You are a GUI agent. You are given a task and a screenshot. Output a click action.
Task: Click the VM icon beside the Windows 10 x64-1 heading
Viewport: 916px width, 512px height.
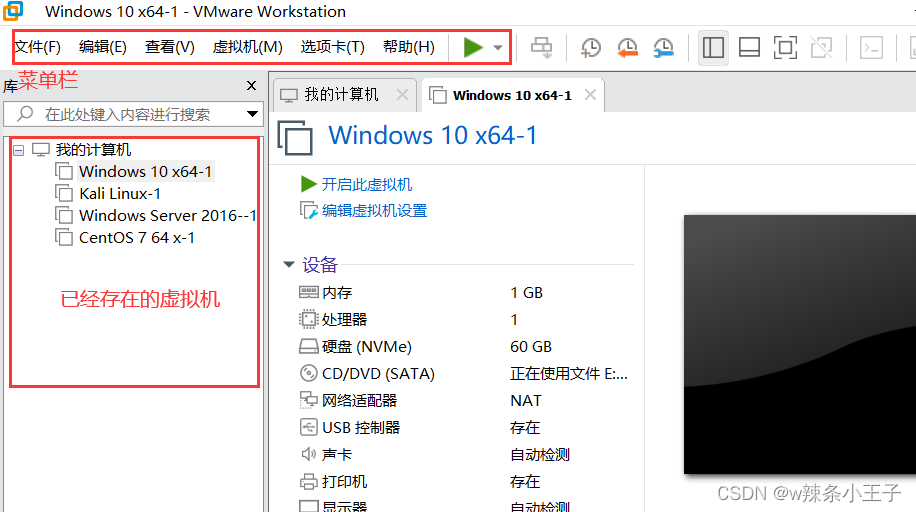[294, 137]
